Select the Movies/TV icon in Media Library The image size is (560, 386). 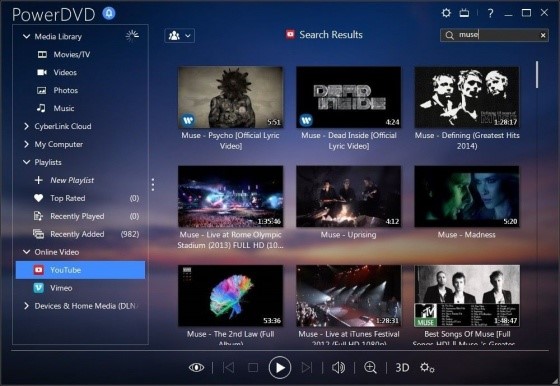click(x=42, y=55)
